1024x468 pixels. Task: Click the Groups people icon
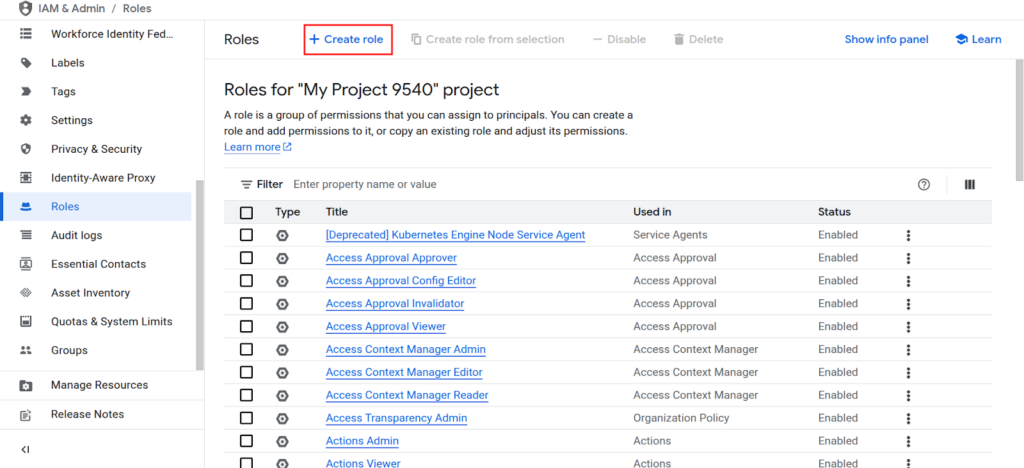tap(25, 350)
